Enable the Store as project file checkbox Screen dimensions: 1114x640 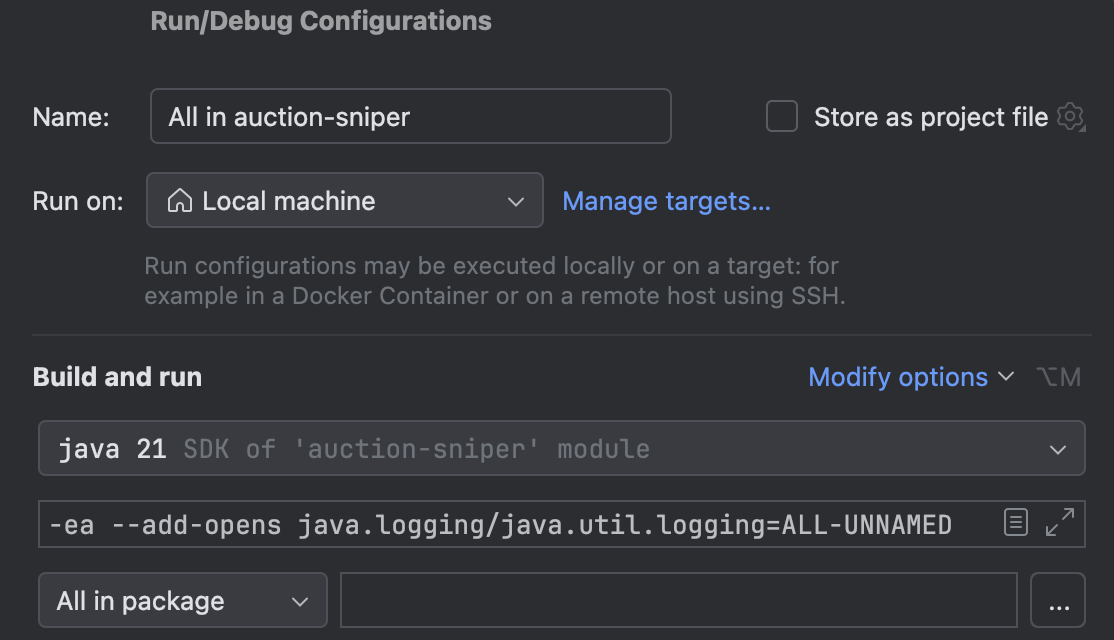tap(782, 116)
